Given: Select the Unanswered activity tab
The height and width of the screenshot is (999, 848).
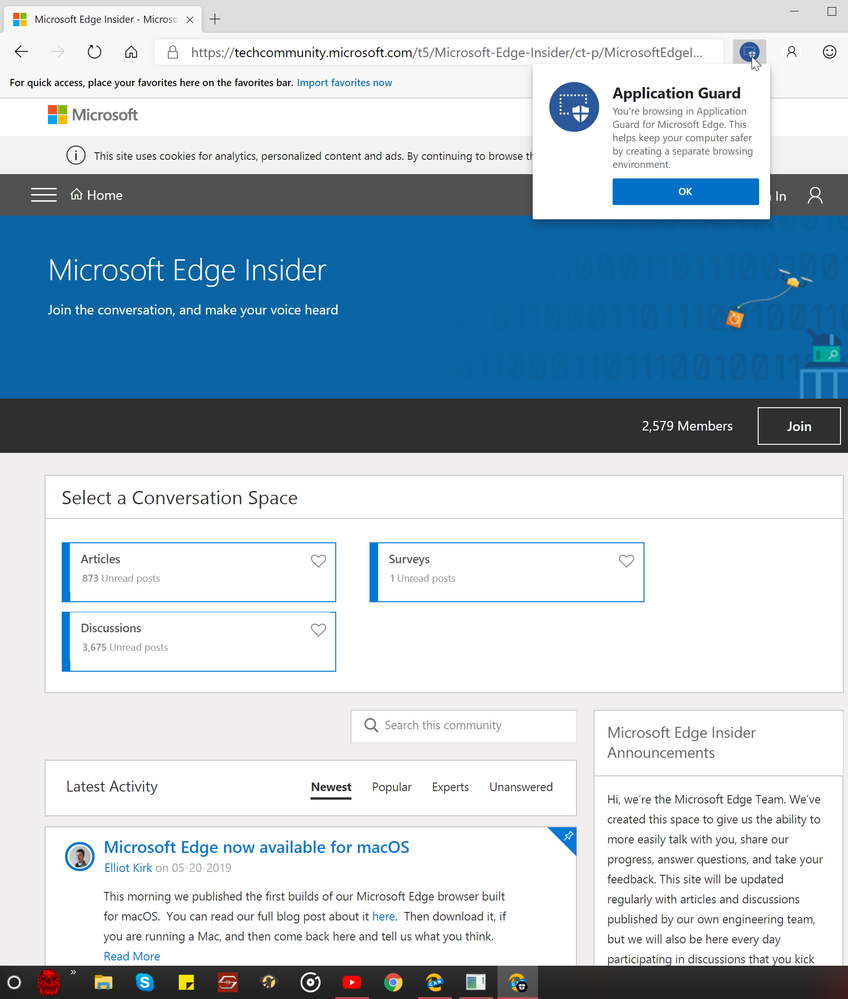Looking at the screenshot, I should click(x=521, y=787).
